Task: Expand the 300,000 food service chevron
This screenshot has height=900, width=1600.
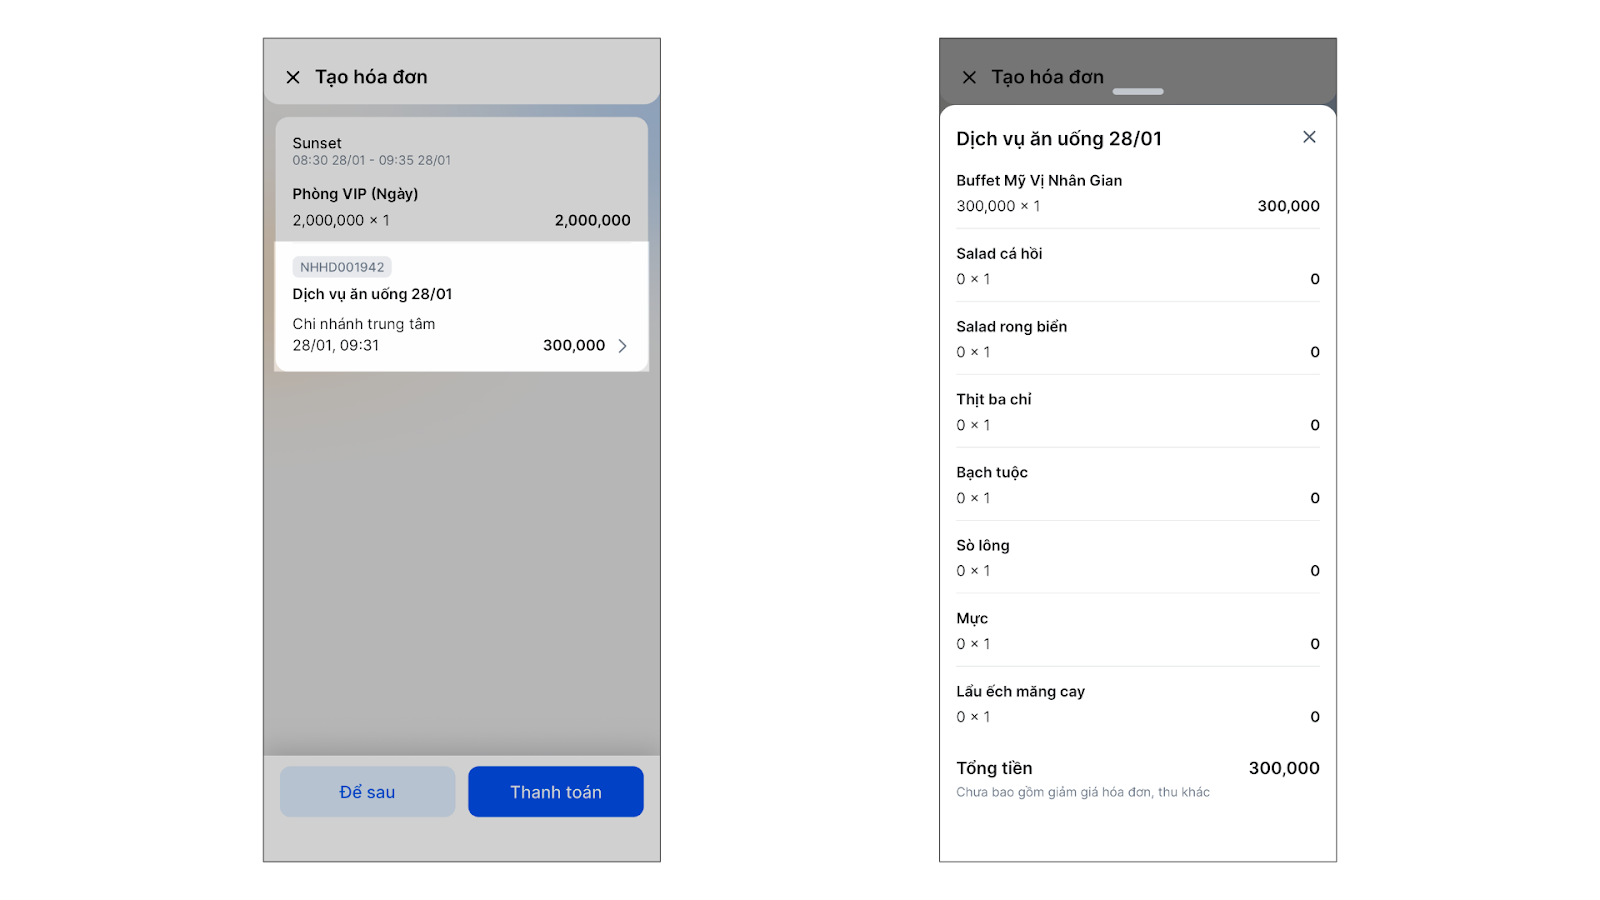Action: 622,346
